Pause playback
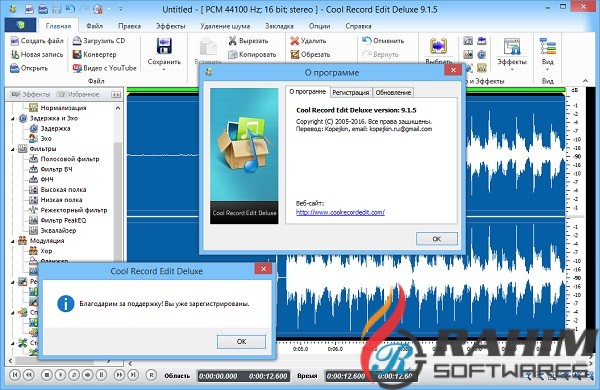This screenshot has height=390, width=600. [101, 375]
